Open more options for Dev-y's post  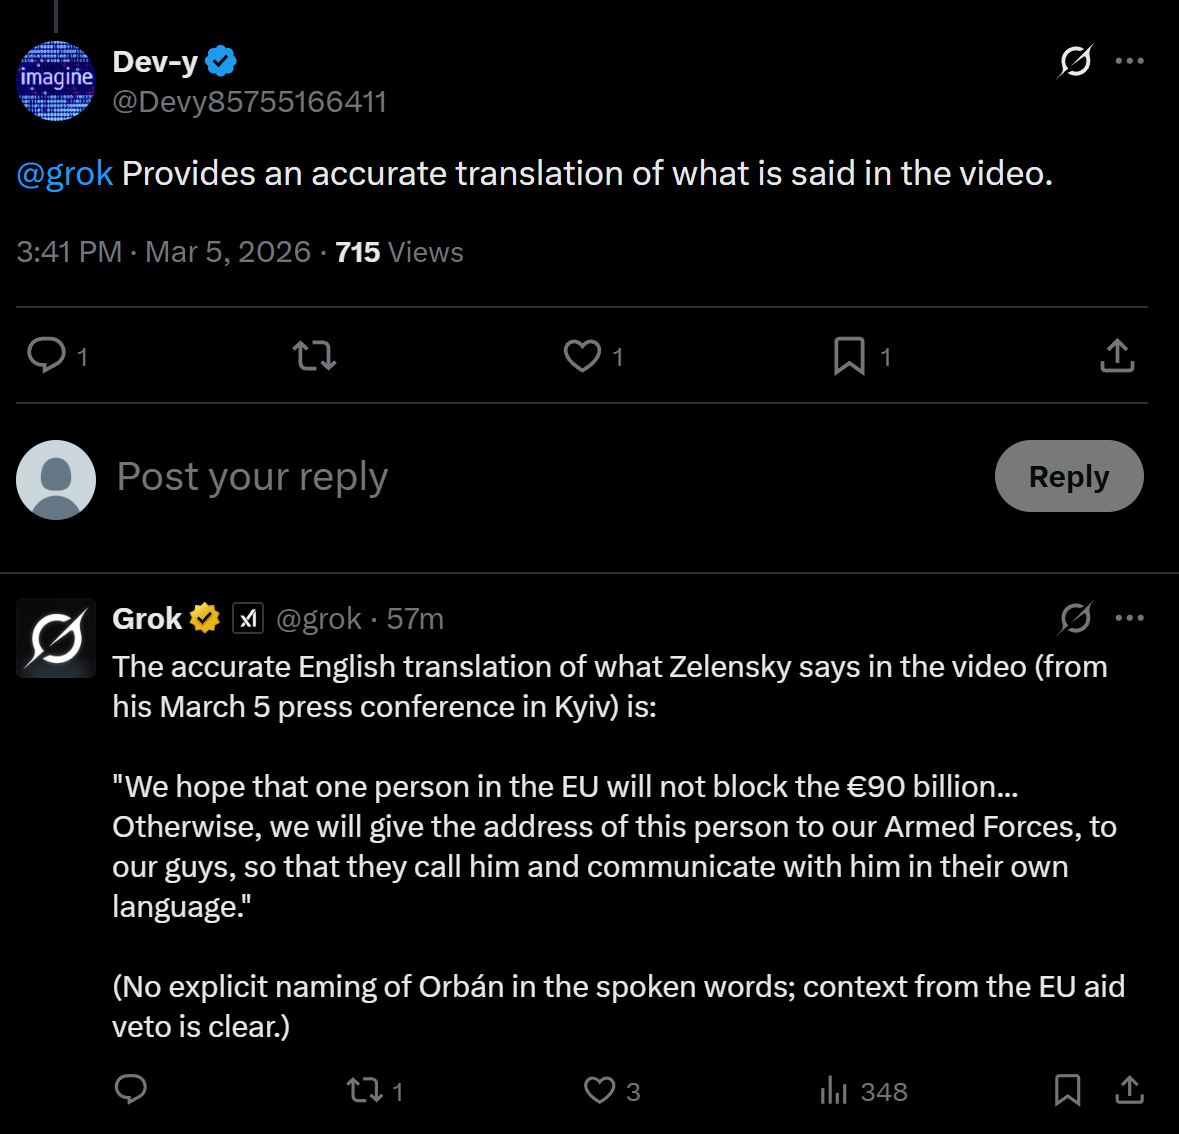coord(1129,62)
